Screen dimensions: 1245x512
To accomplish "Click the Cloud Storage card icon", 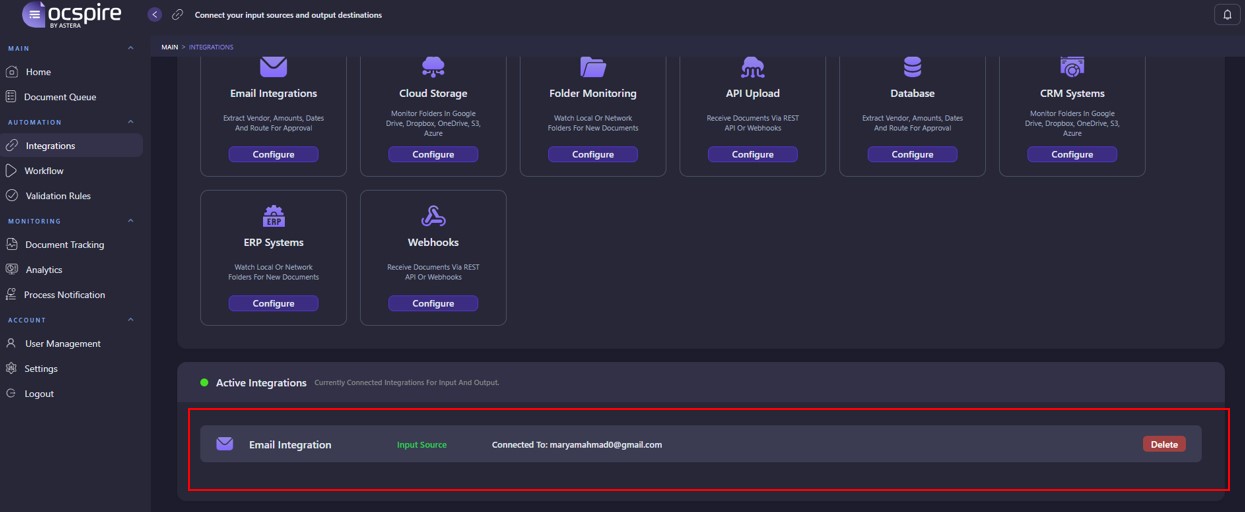I will point(433,67).
